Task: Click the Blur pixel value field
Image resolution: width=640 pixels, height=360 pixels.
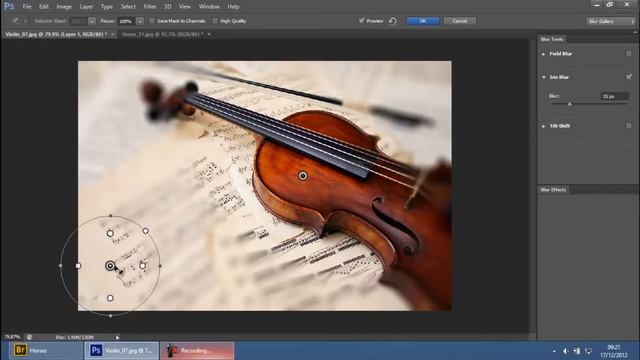Action: pos(615,96)
